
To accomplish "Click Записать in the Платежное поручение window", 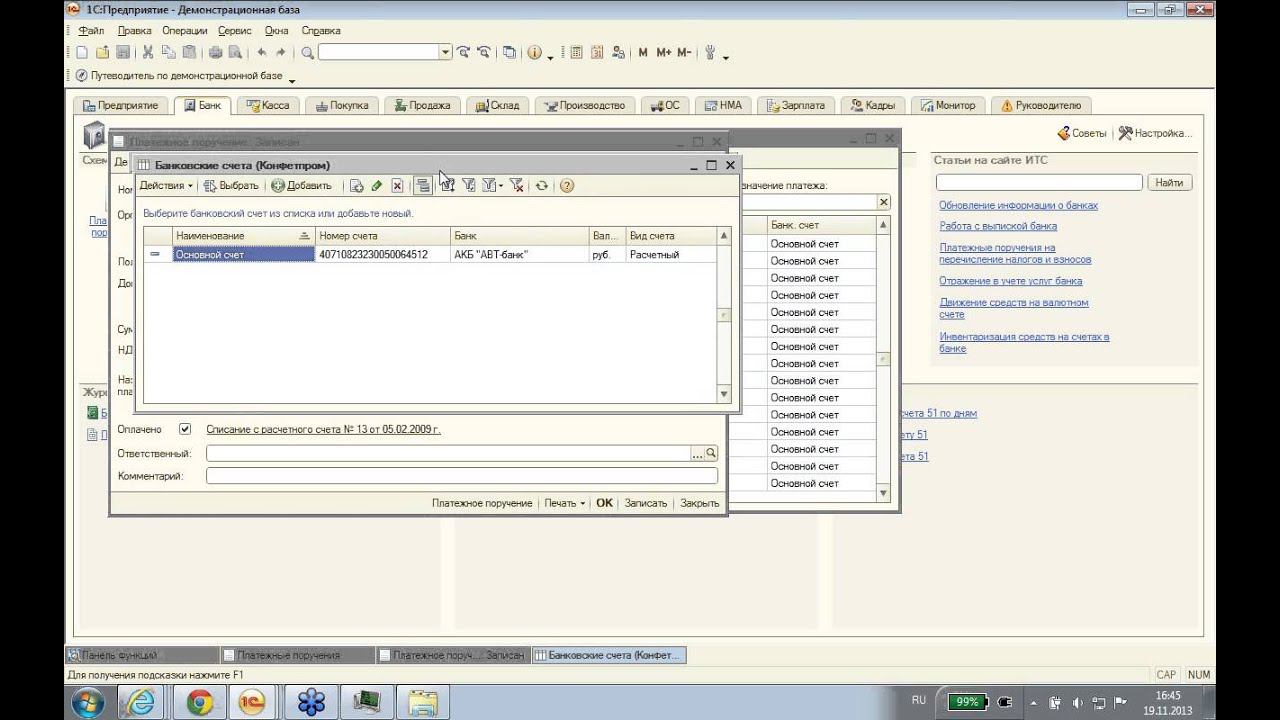I will 645,503.
